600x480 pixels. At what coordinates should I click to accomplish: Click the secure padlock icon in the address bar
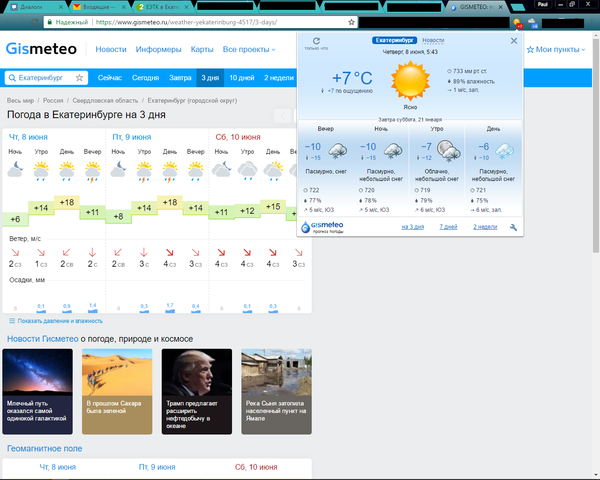click(49, 22)
